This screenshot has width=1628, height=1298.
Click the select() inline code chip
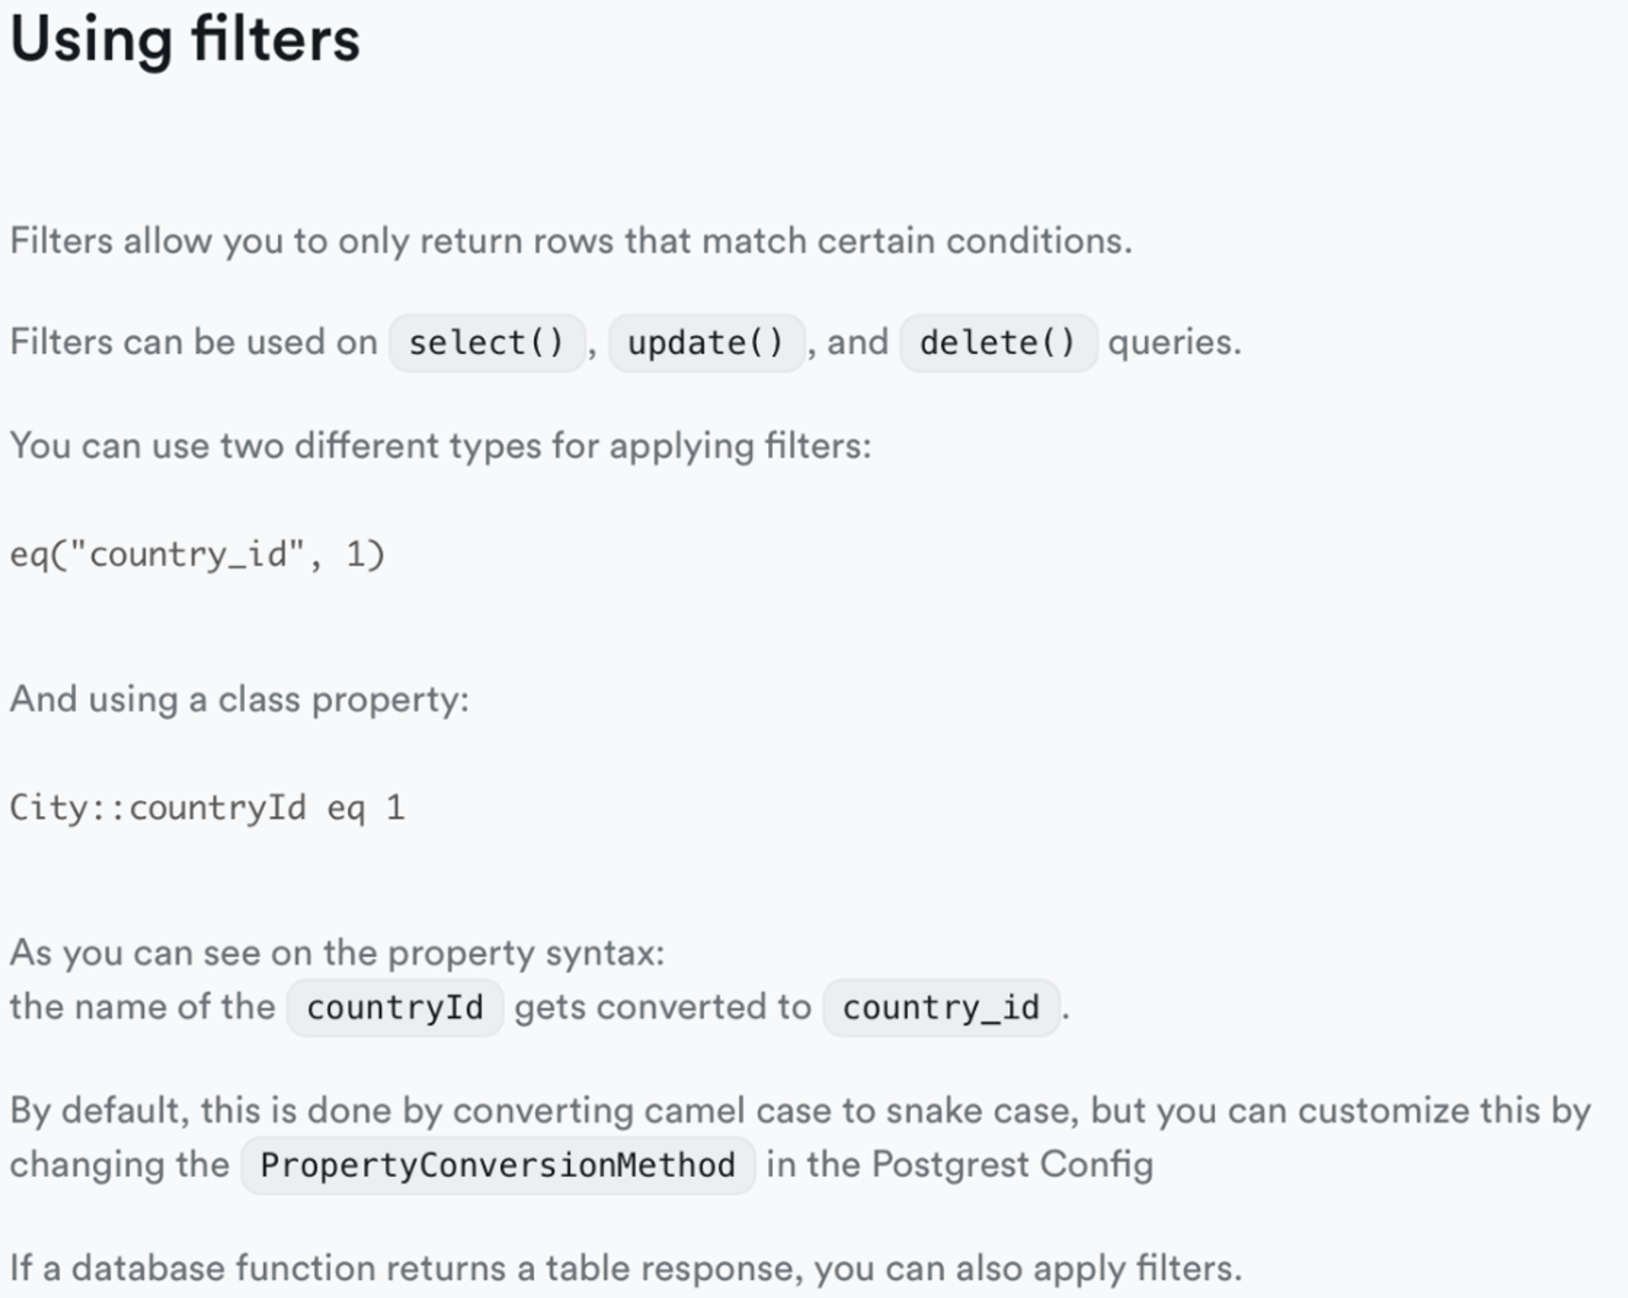click(487, 343)
